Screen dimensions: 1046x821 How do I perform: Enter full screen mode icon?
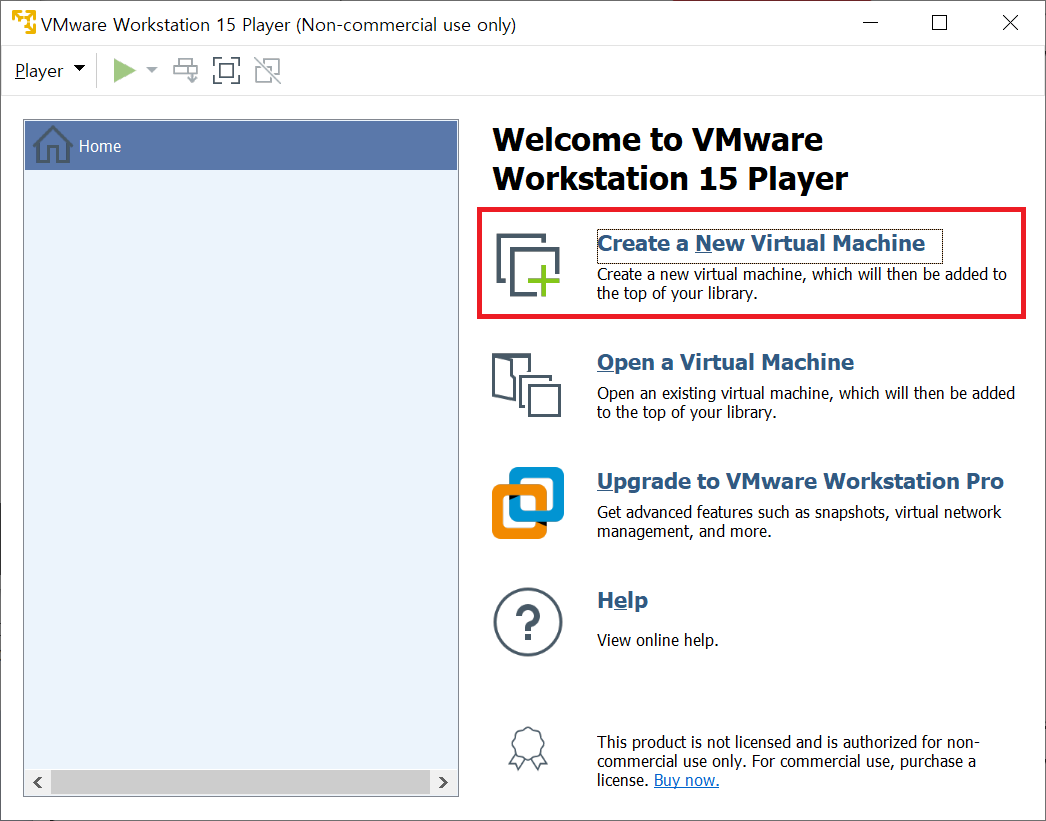tap(226, 70)
